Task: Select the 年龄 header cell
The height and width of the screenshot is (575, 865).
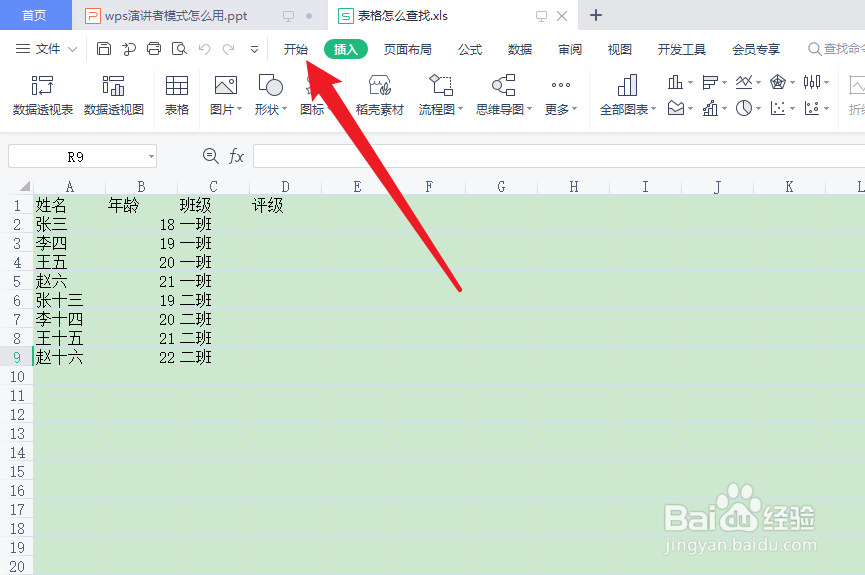Action: (141, 205)
